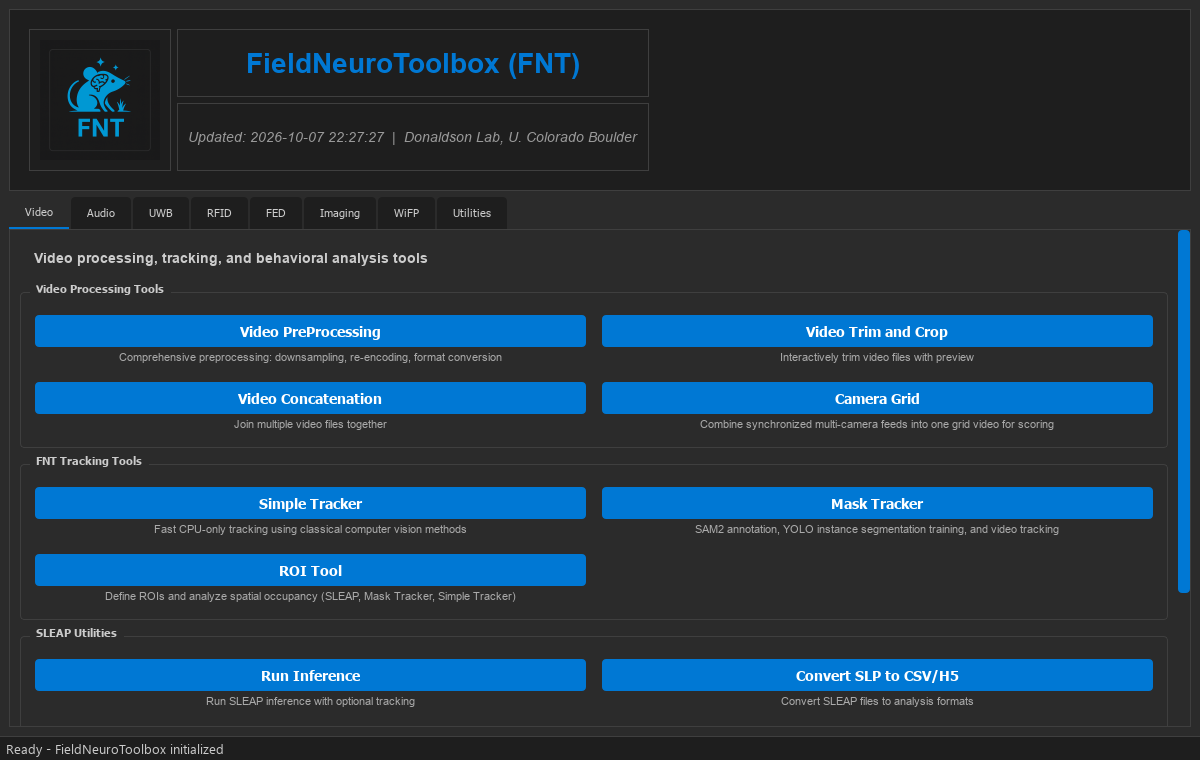Open Convert SLP to CSV/H5
The image size is (1200, 760).
[x=877, y=675]
